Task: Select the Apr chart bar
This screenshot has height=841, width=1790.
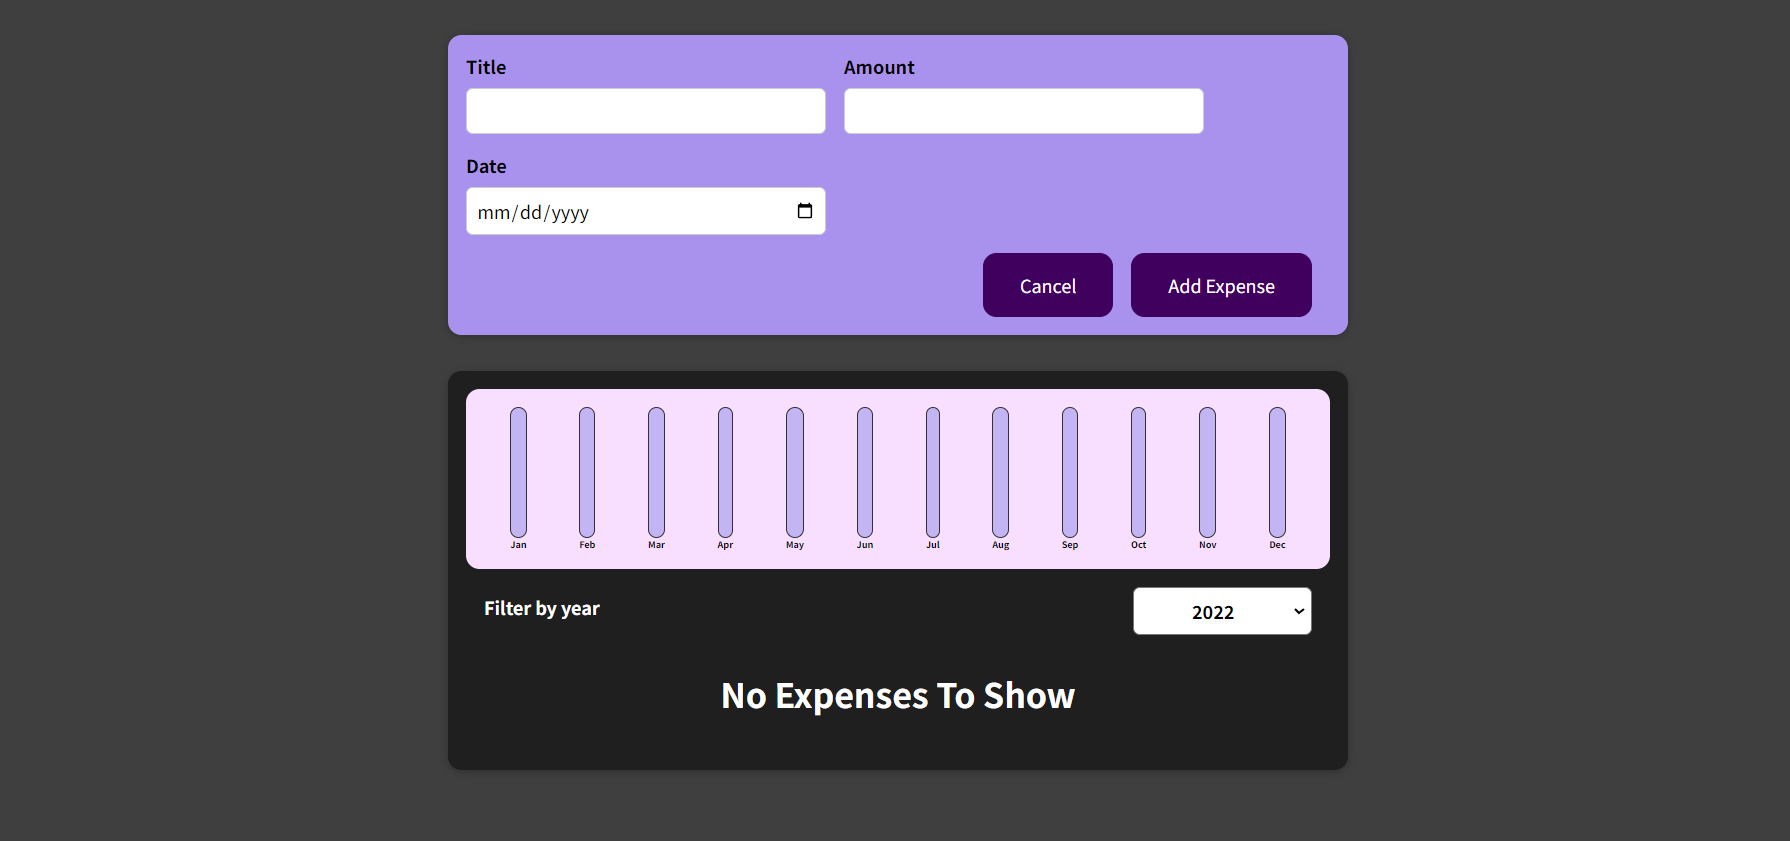Action: (725, 472)
